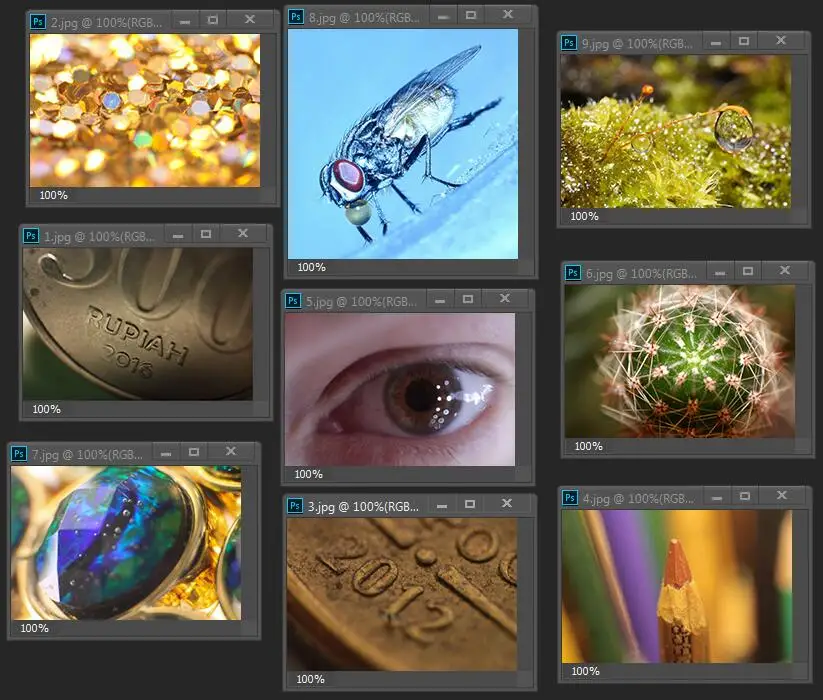Maximize the 8.jpg document window

click(x=471, y=15)
